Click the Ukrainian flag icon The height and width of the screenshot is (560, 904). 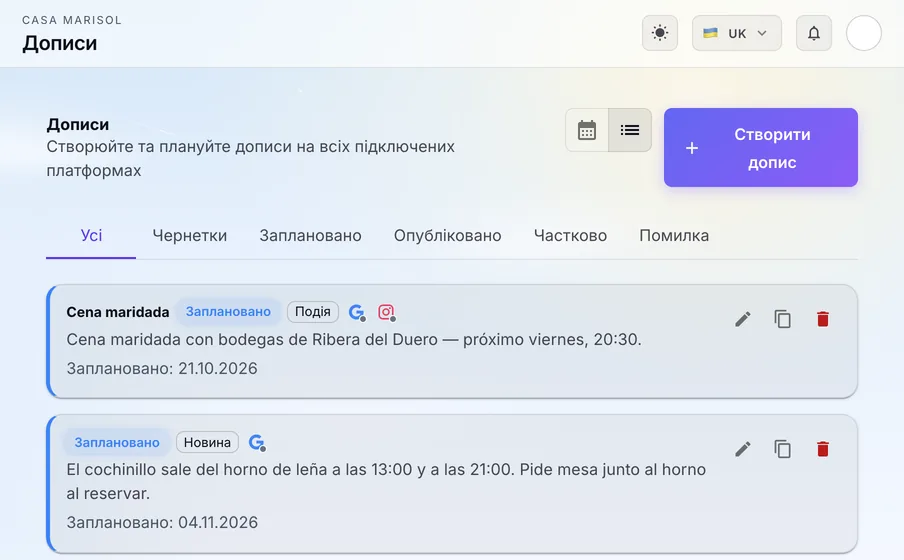(x=710, y=33)
